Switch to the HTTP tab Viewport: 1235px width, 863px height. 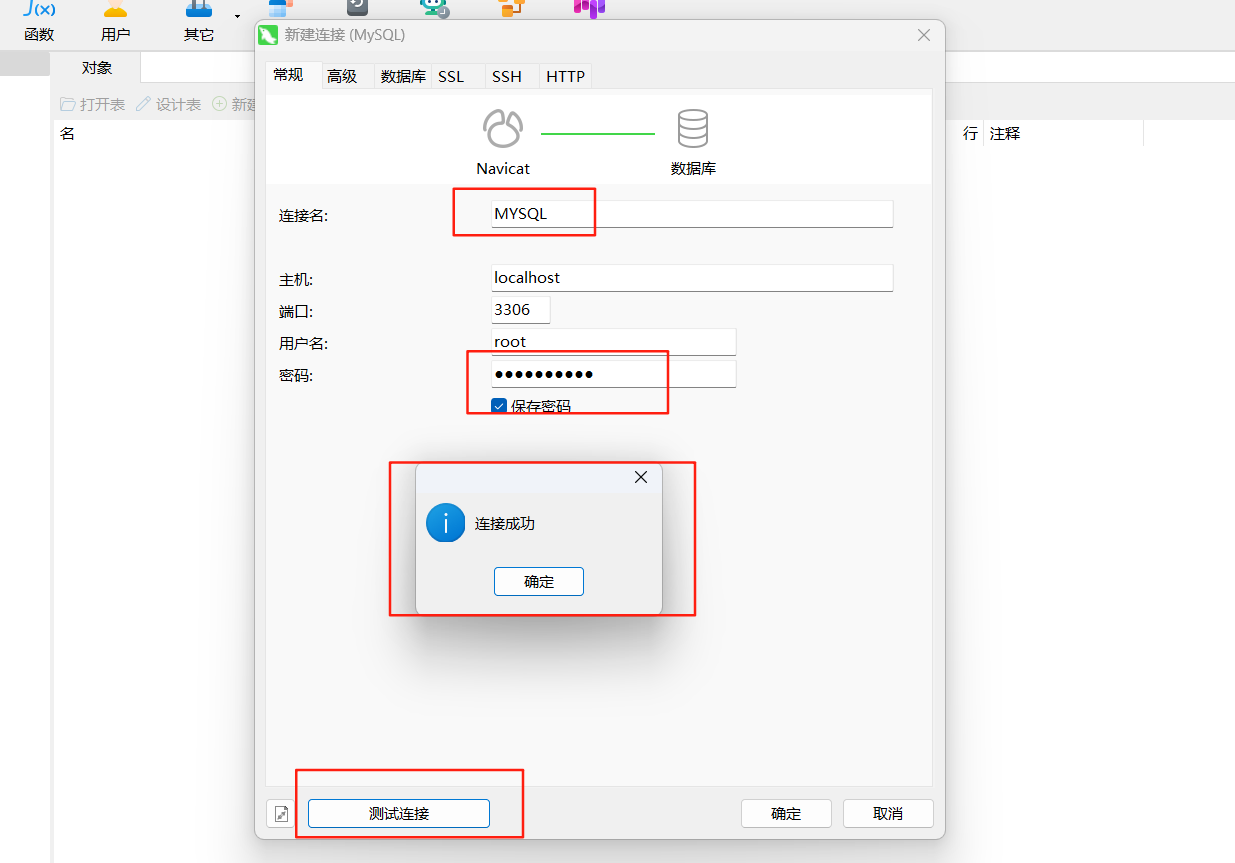(x=565, y=76)
